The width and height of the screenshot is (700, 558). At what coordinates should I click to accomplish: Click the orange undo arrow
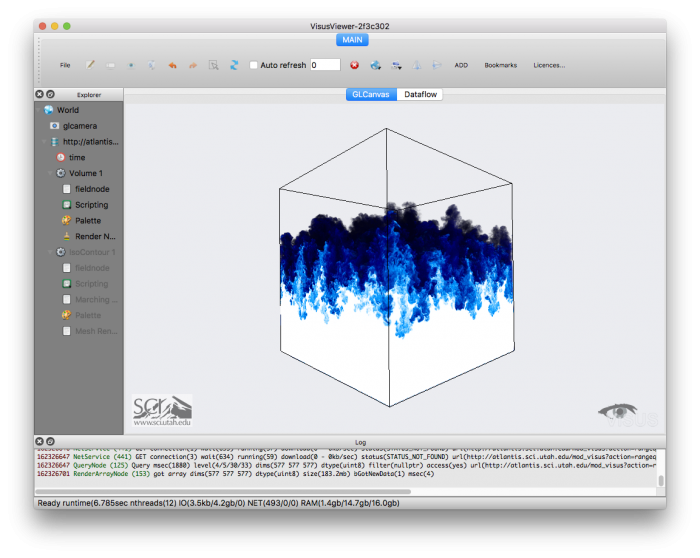(x=172, y=65)
